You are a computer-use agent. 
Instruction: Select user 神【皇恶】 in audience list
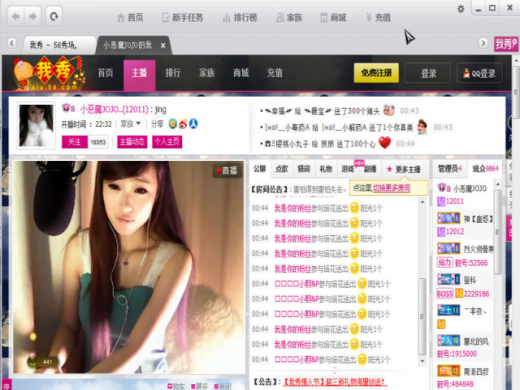[478, 219]
